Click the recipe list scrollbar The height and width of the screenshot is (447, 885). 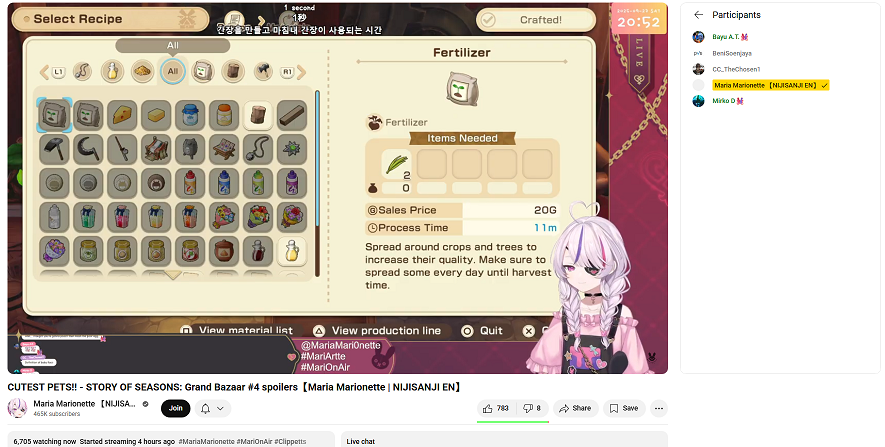[317, 183]
